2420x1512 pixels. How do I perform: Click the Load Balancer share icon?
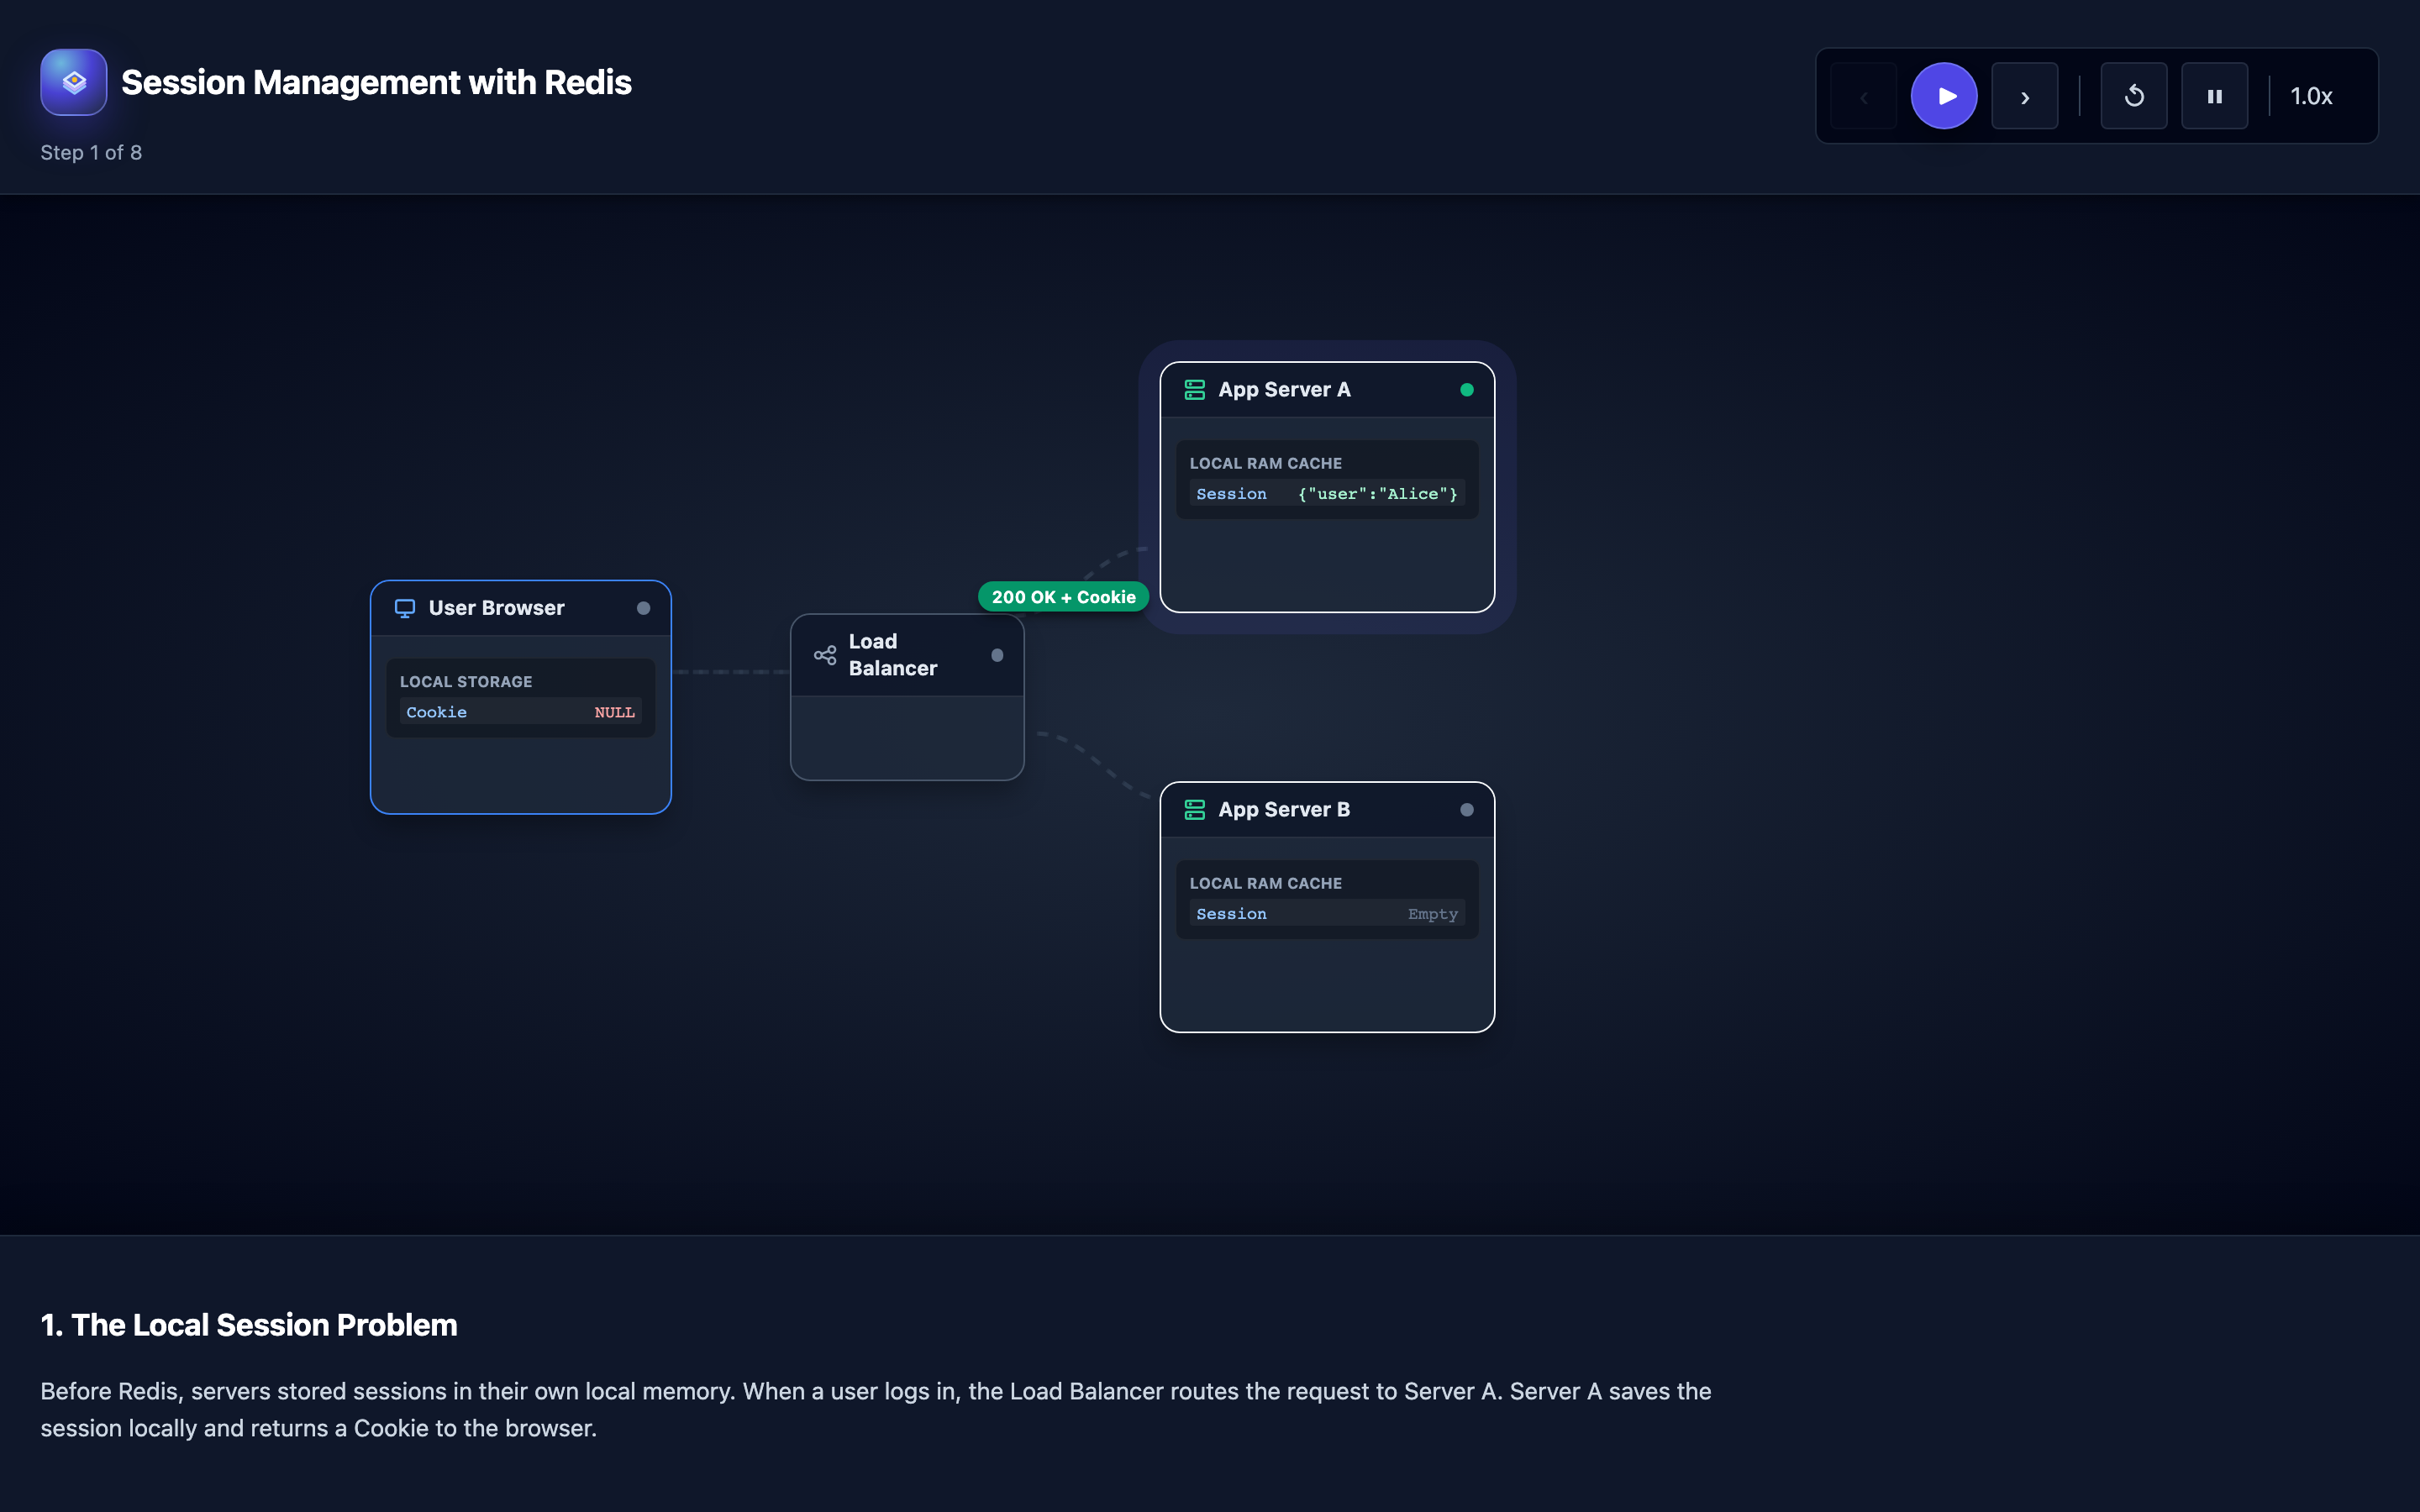point(825,655)
